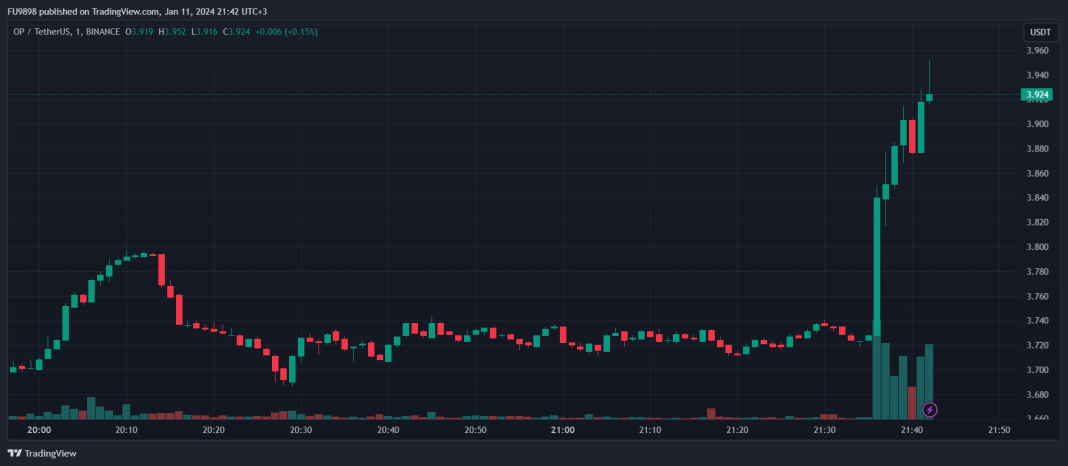Click the +0.006 (+0.15%) change value
Screen dimensions: 1068x466
[x=288, y=32]
